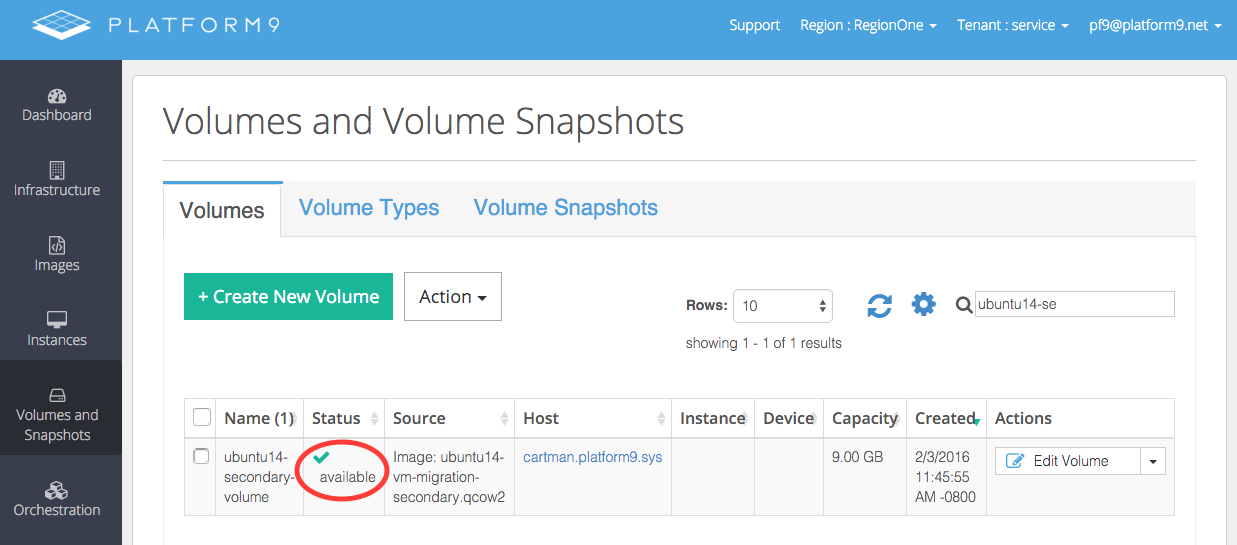Click the Platform9 logo
The width and height of the screenshot is (1237, 545).
[x=155, y=25]
